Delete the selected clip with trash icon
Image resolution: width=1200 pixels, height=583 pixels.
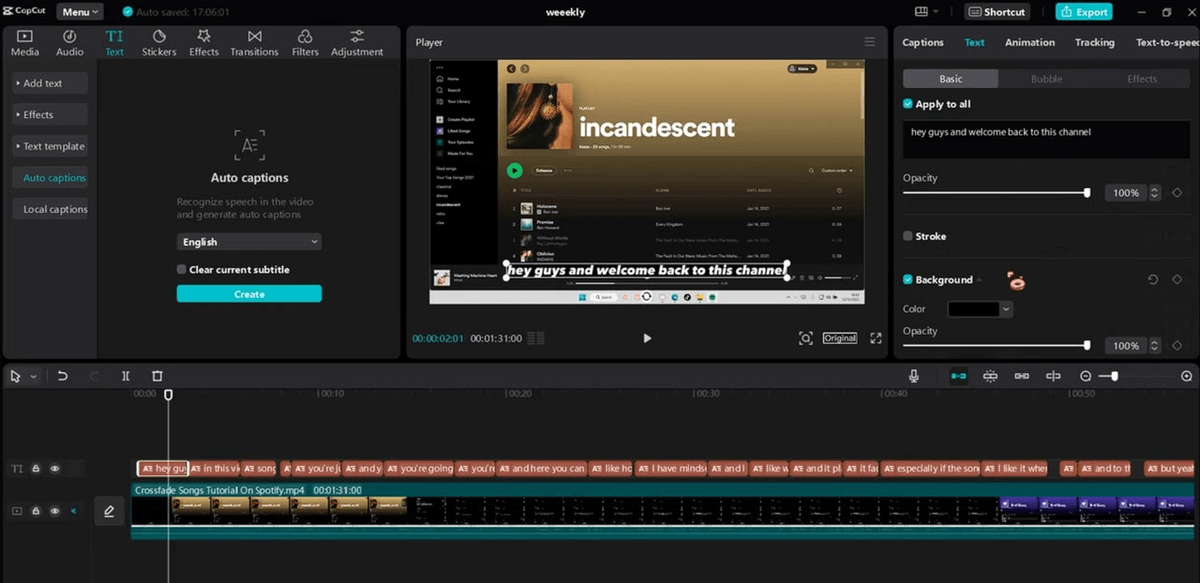(x=157, y=376)
